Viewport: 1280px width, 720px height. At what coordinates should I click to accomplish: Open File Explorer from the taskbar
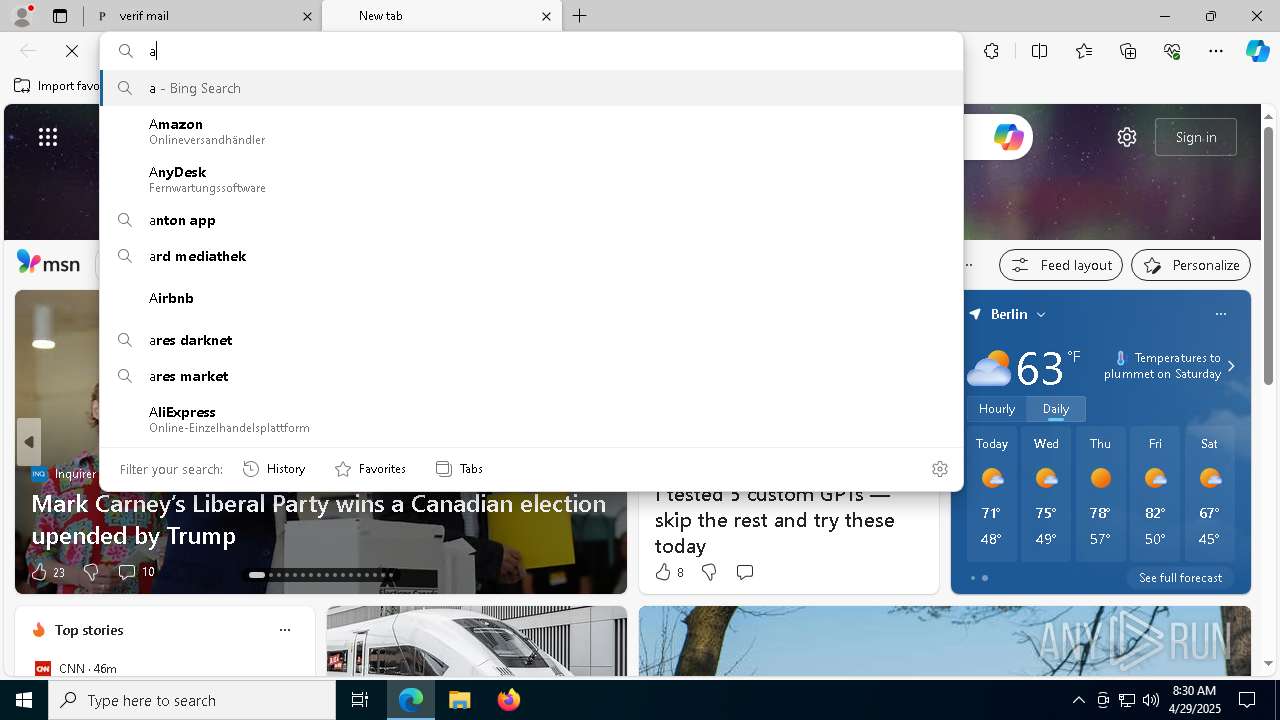459,700
